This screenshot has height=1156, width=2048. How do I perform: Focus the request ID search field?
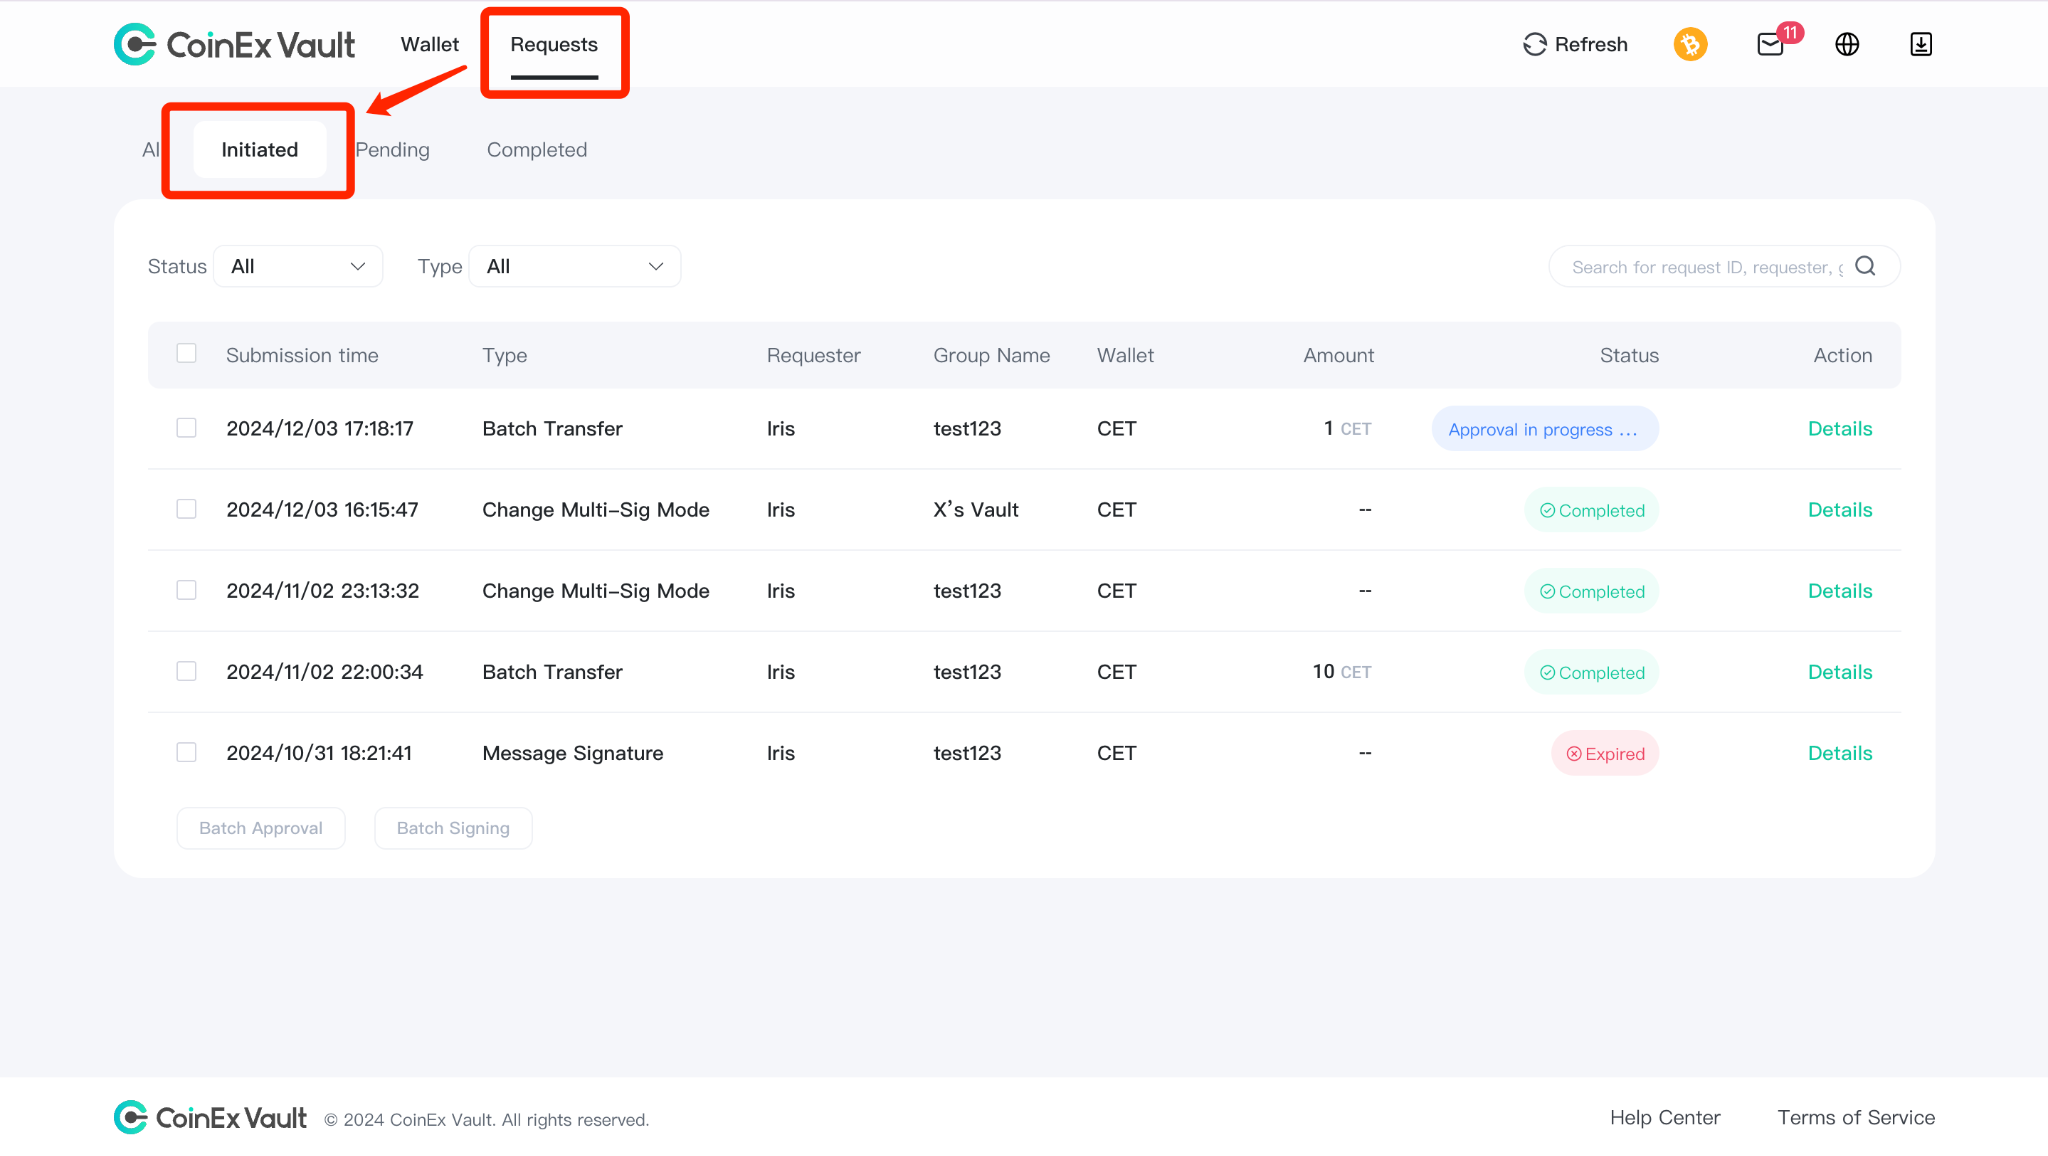(x=1706, y=266)
